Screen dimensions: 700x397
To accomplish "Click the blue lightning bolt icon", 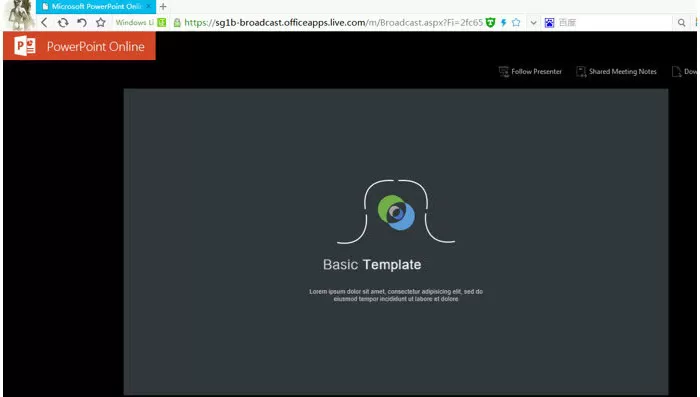I will click(x=504, y=22).
